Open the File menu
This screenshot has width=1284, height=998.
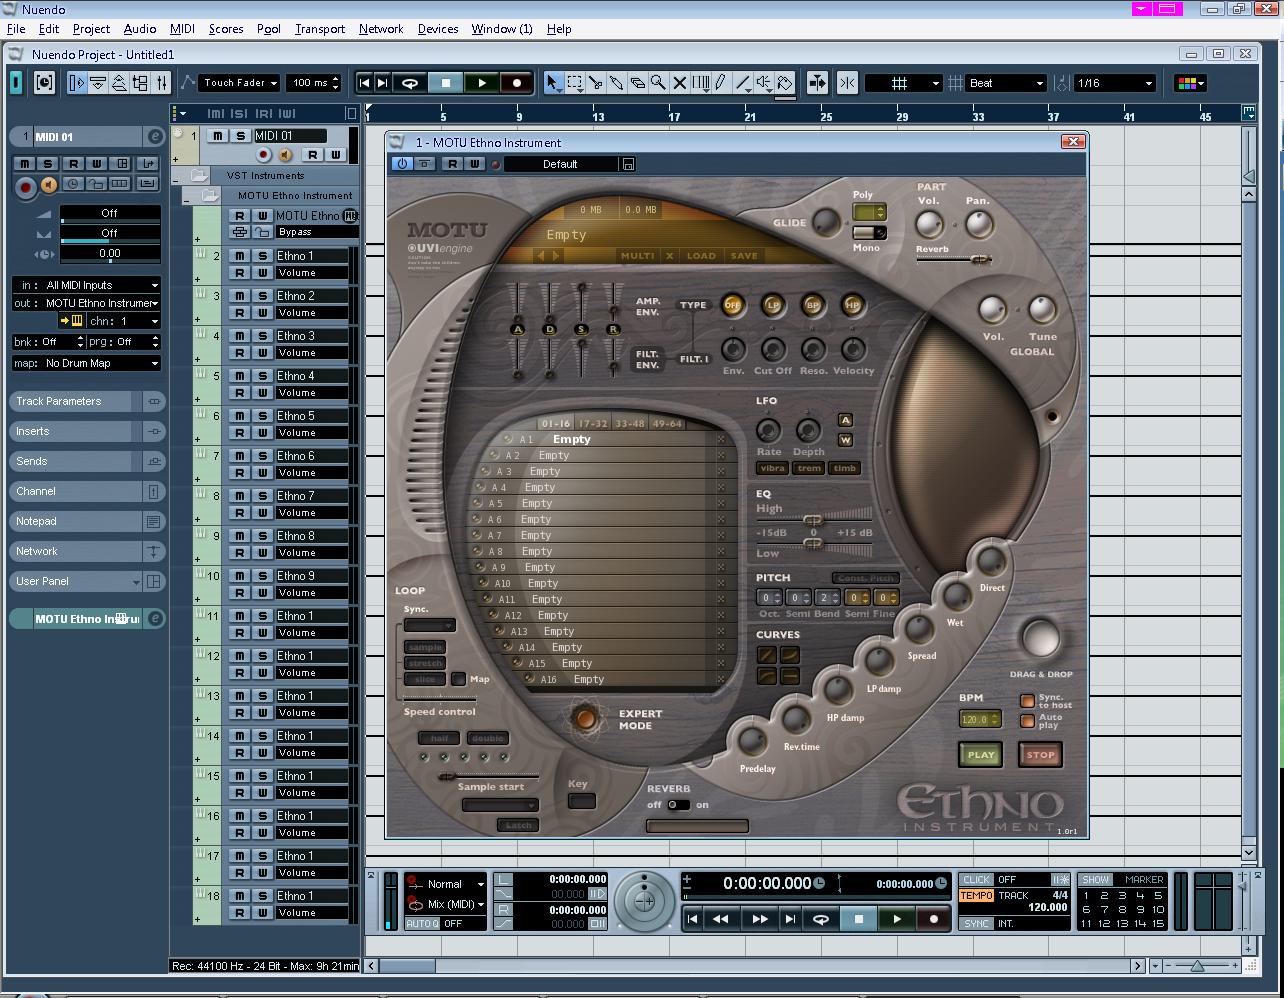tap(16, 29)
